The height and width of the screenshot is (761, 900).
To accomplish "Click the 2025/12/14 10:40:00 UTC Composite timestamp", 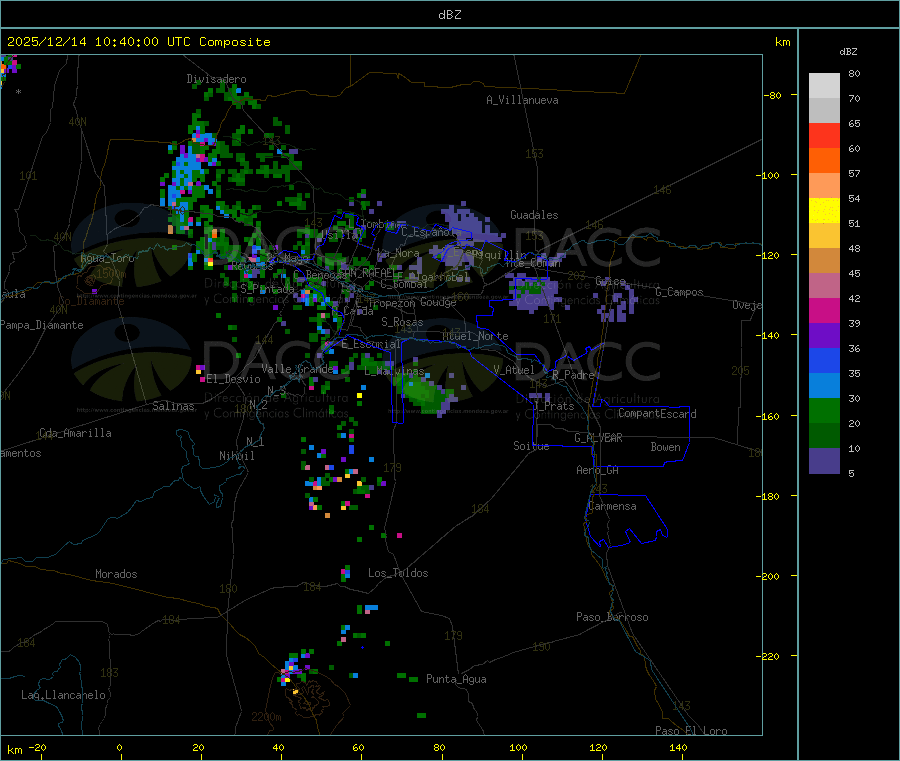I will coord(138,42).
